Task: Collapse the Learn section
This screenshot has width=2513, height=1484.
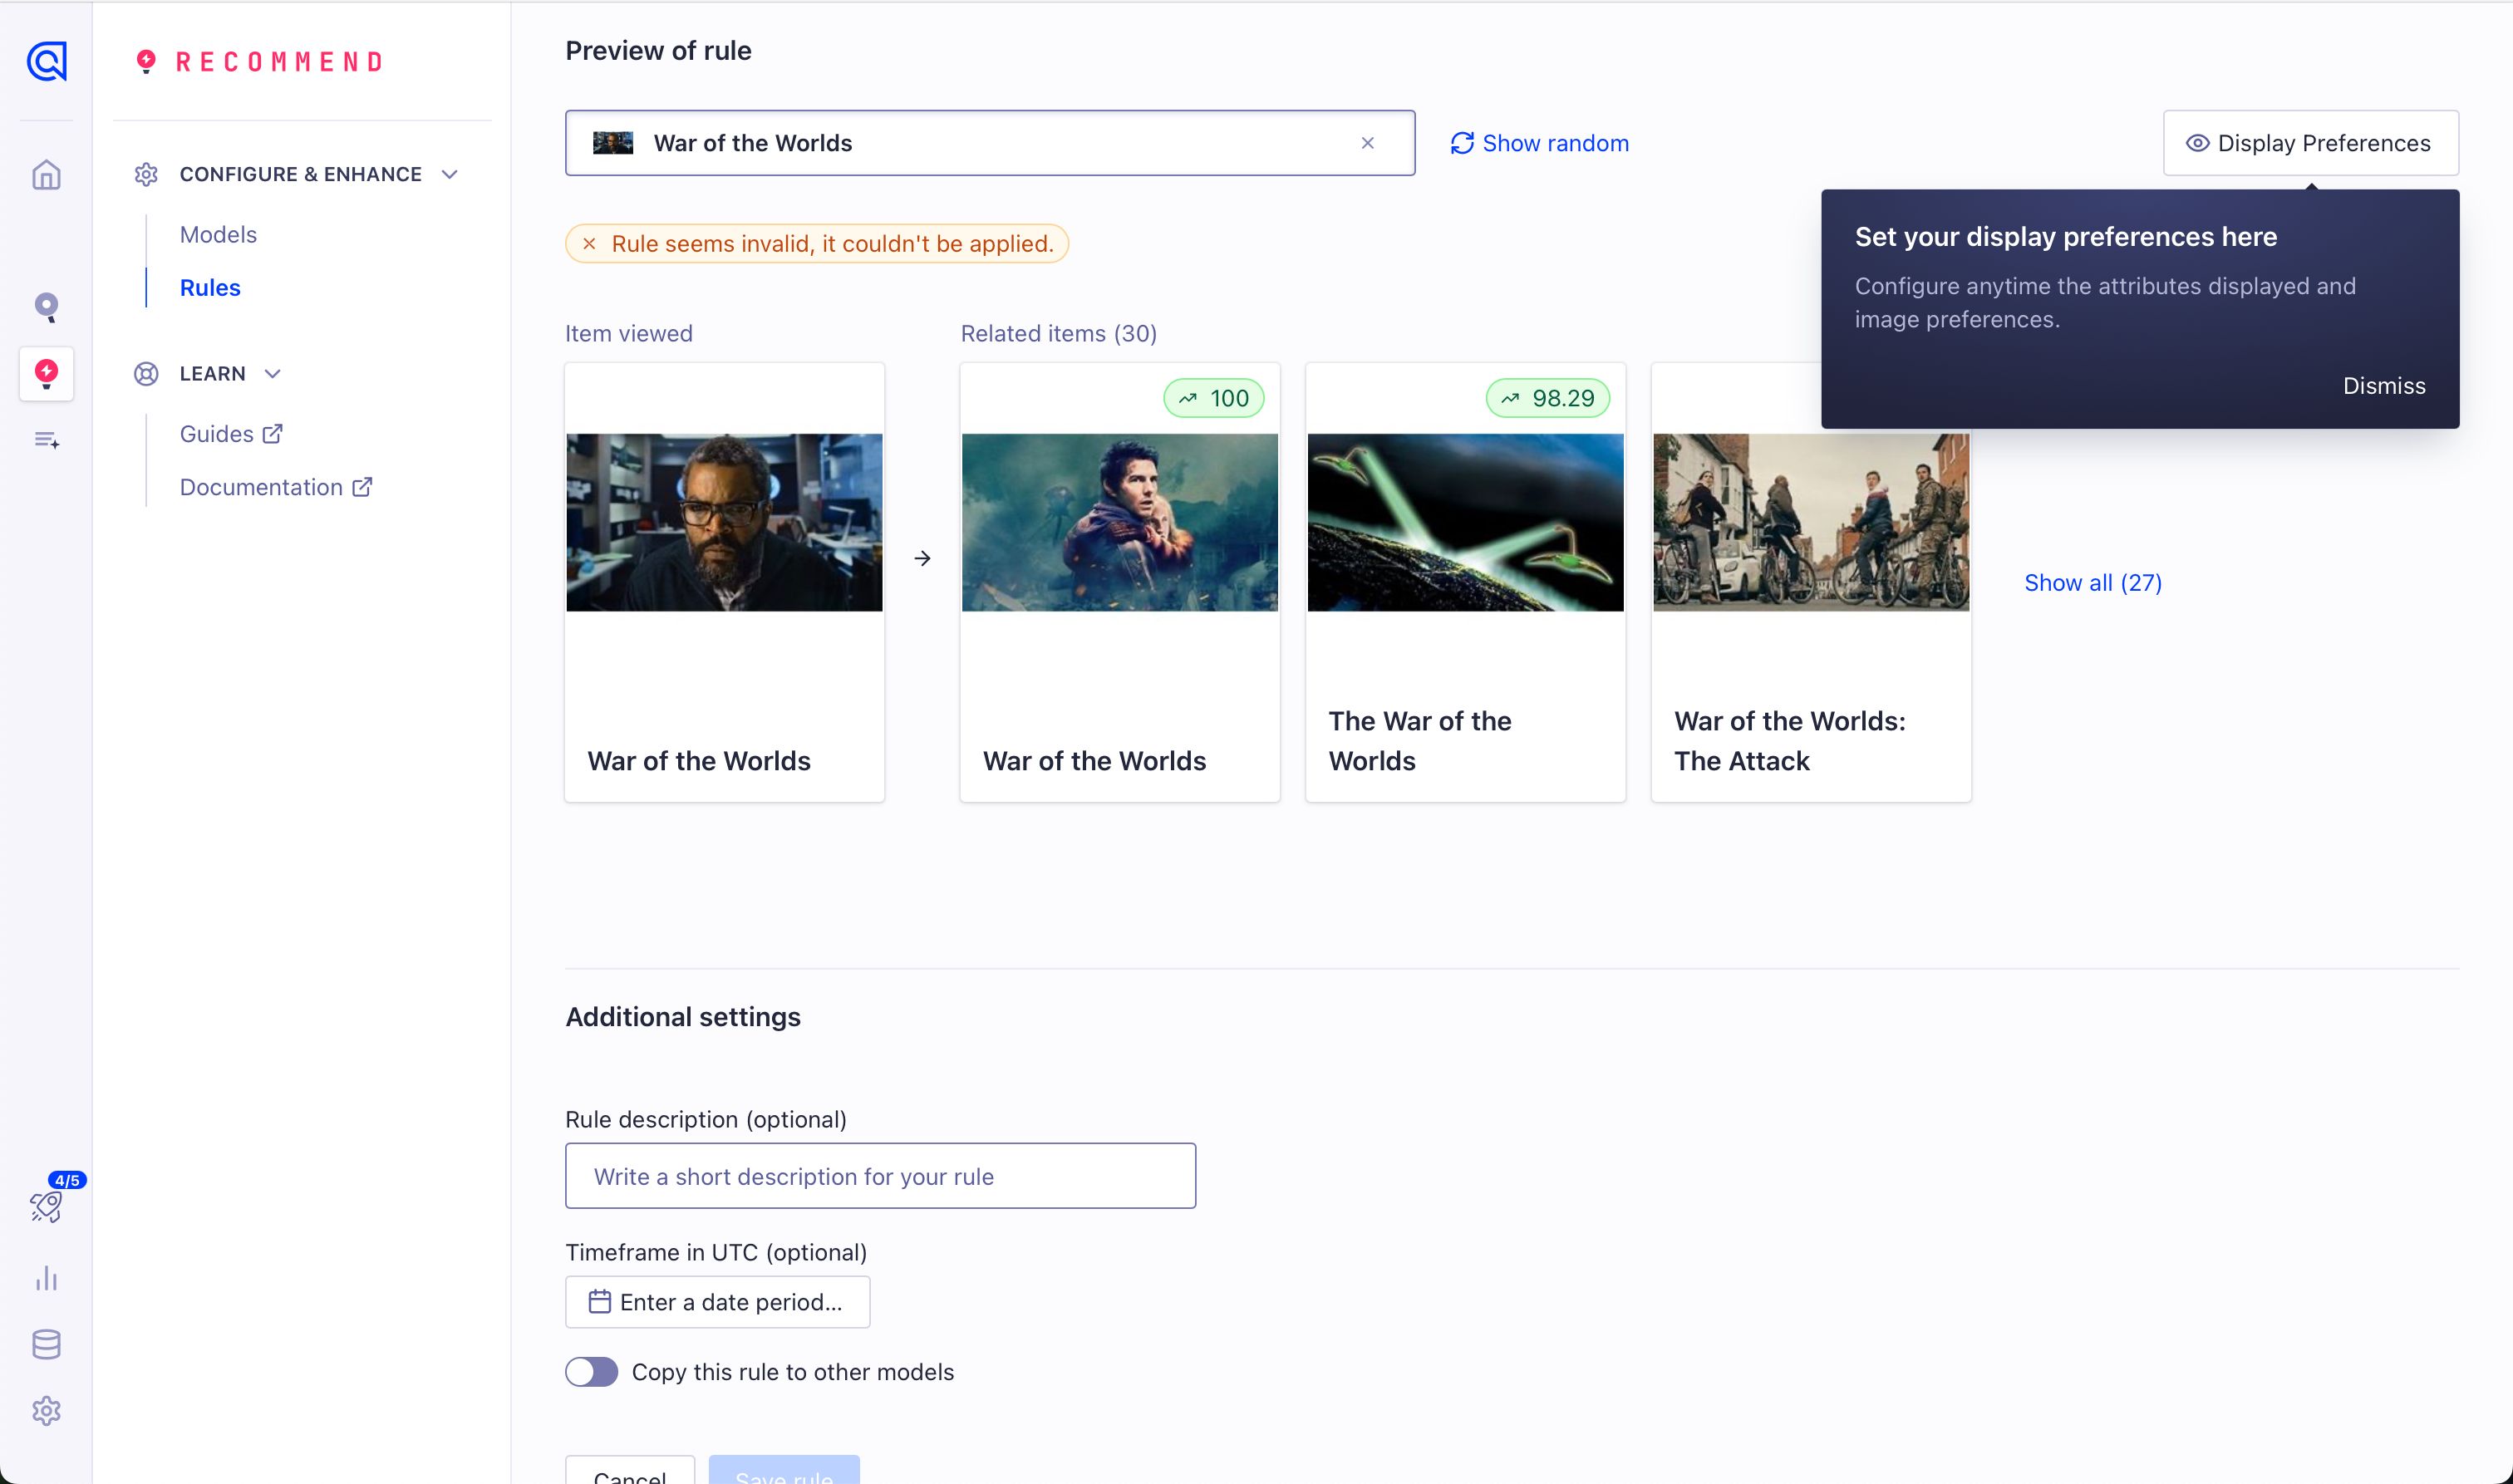Action: tap(272, 374)
